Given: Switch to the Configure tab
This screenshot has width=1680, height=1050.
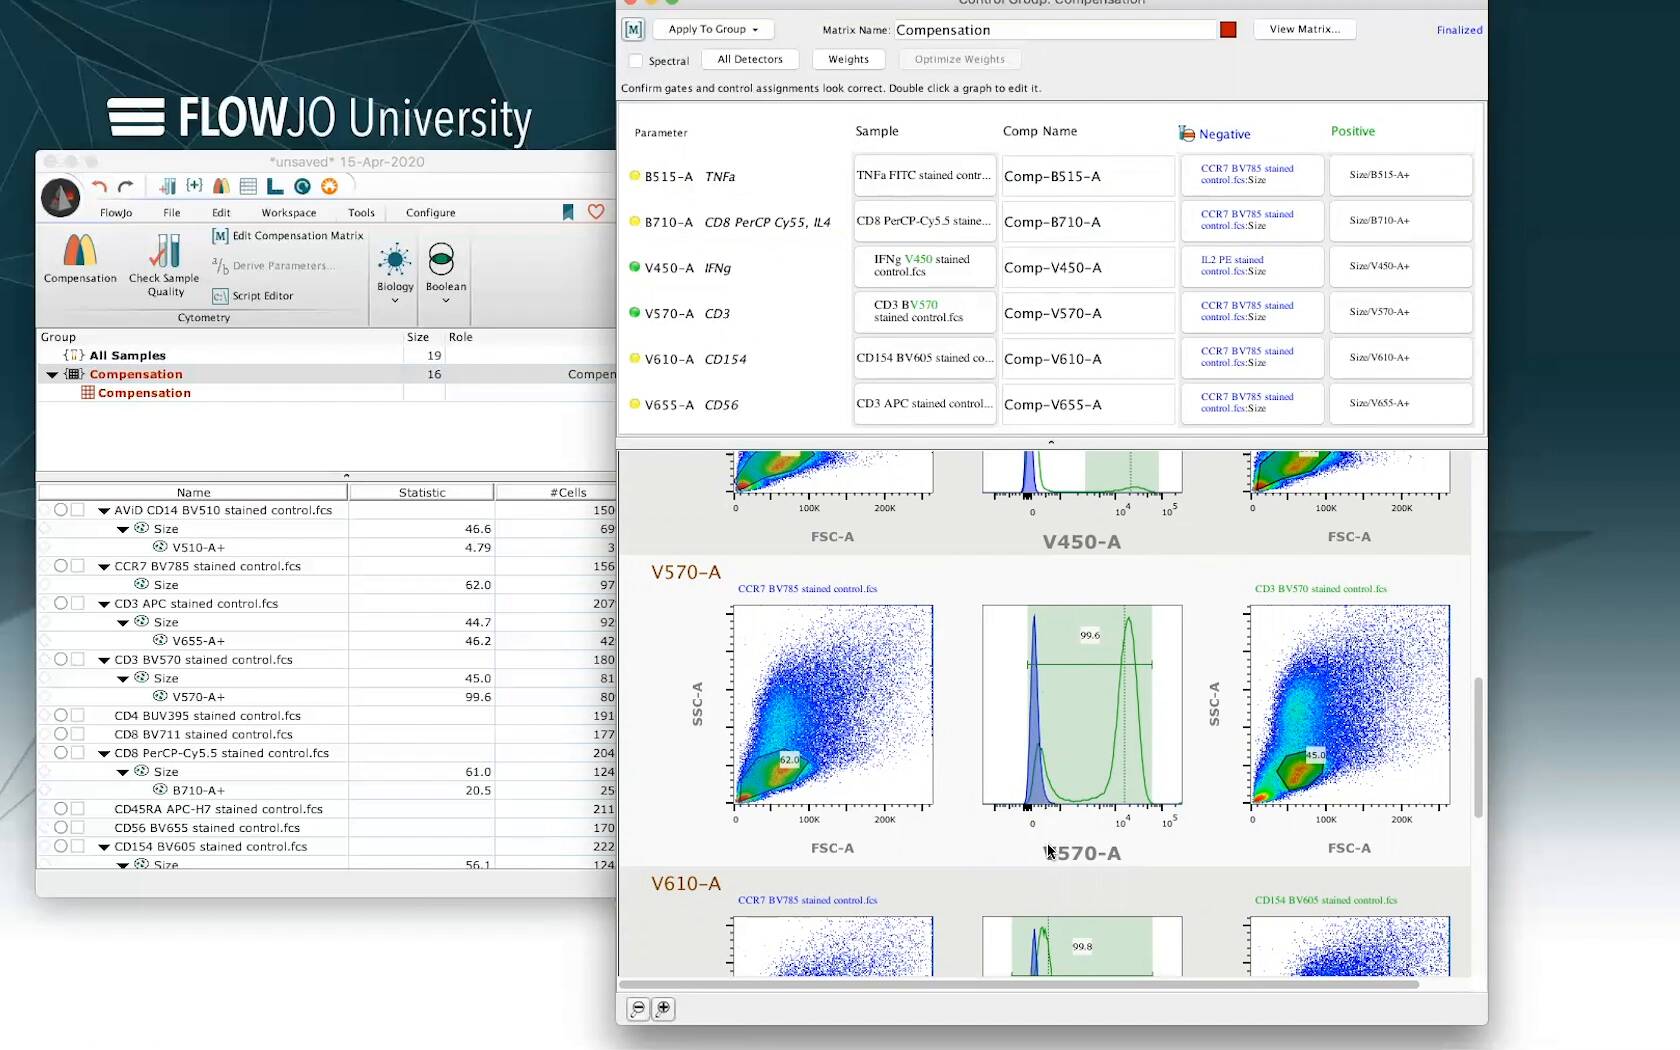Looking at the screenshot, I should click(x=430, y=213).
